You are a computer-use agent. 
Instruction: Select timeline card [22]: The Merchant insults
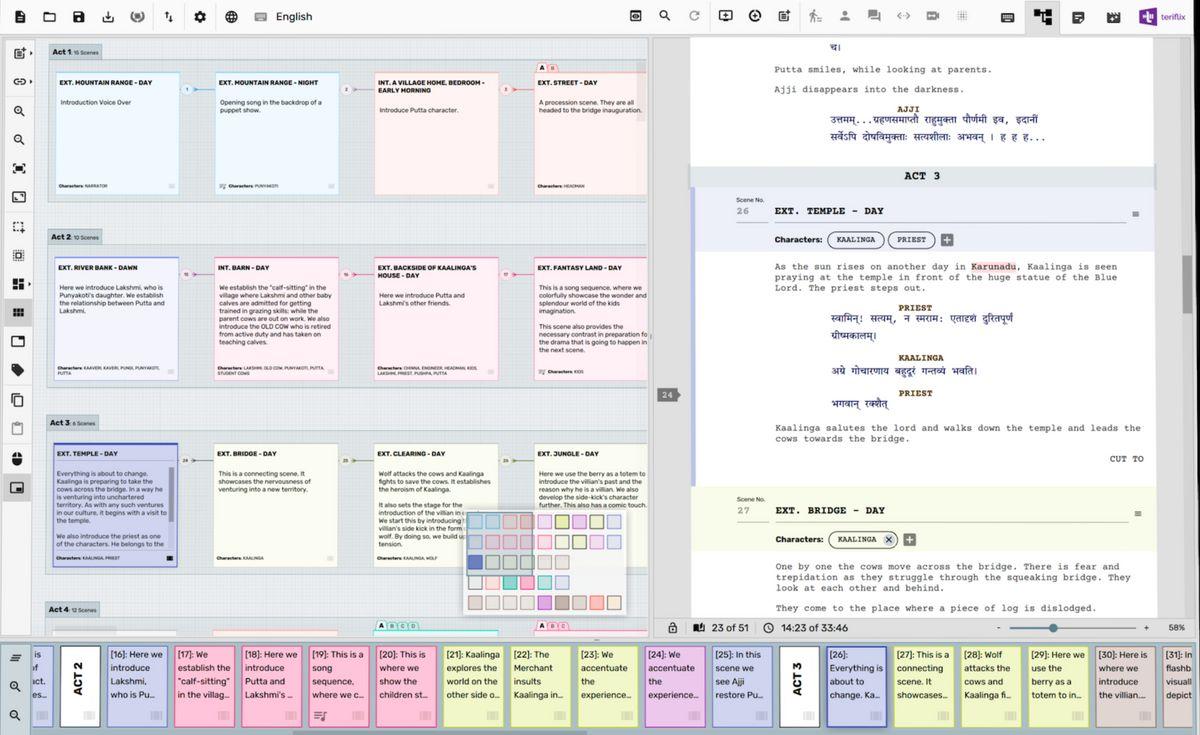(540, 686)
